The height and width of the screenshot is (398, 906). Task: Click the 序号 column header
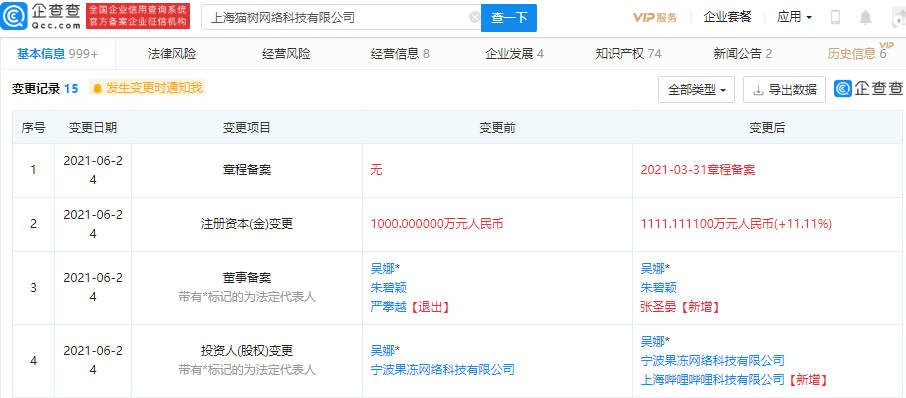[34, 128]
